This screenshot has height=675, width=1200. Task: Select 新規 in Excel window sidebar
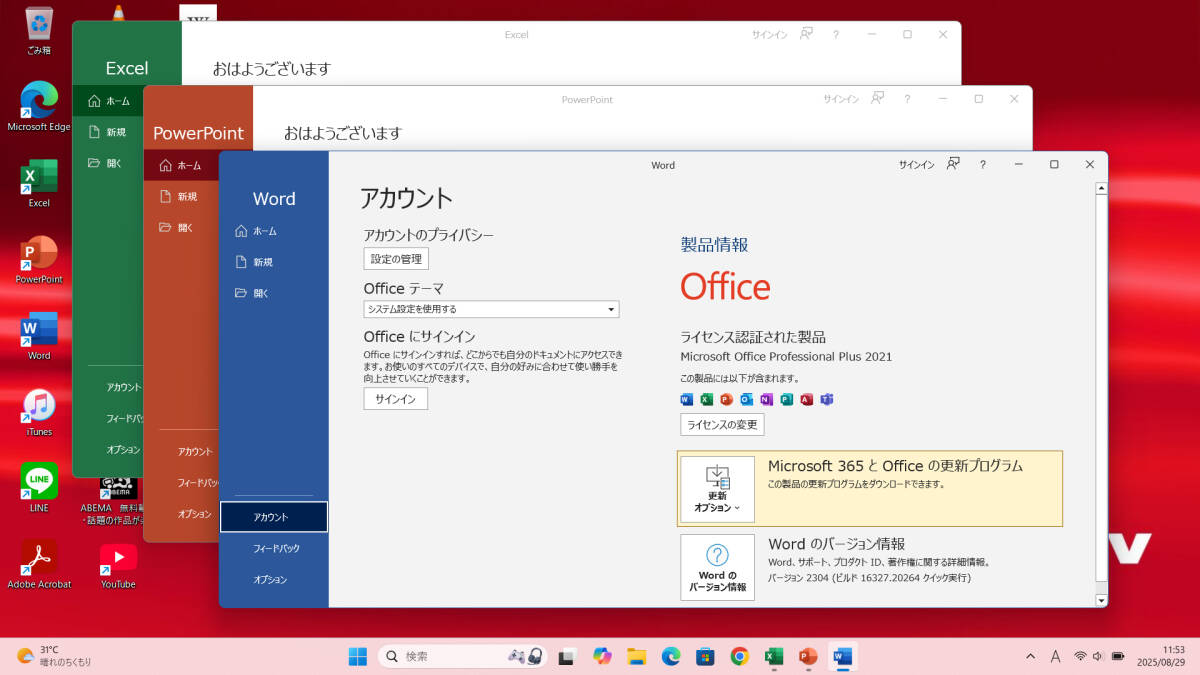[108, 132]
